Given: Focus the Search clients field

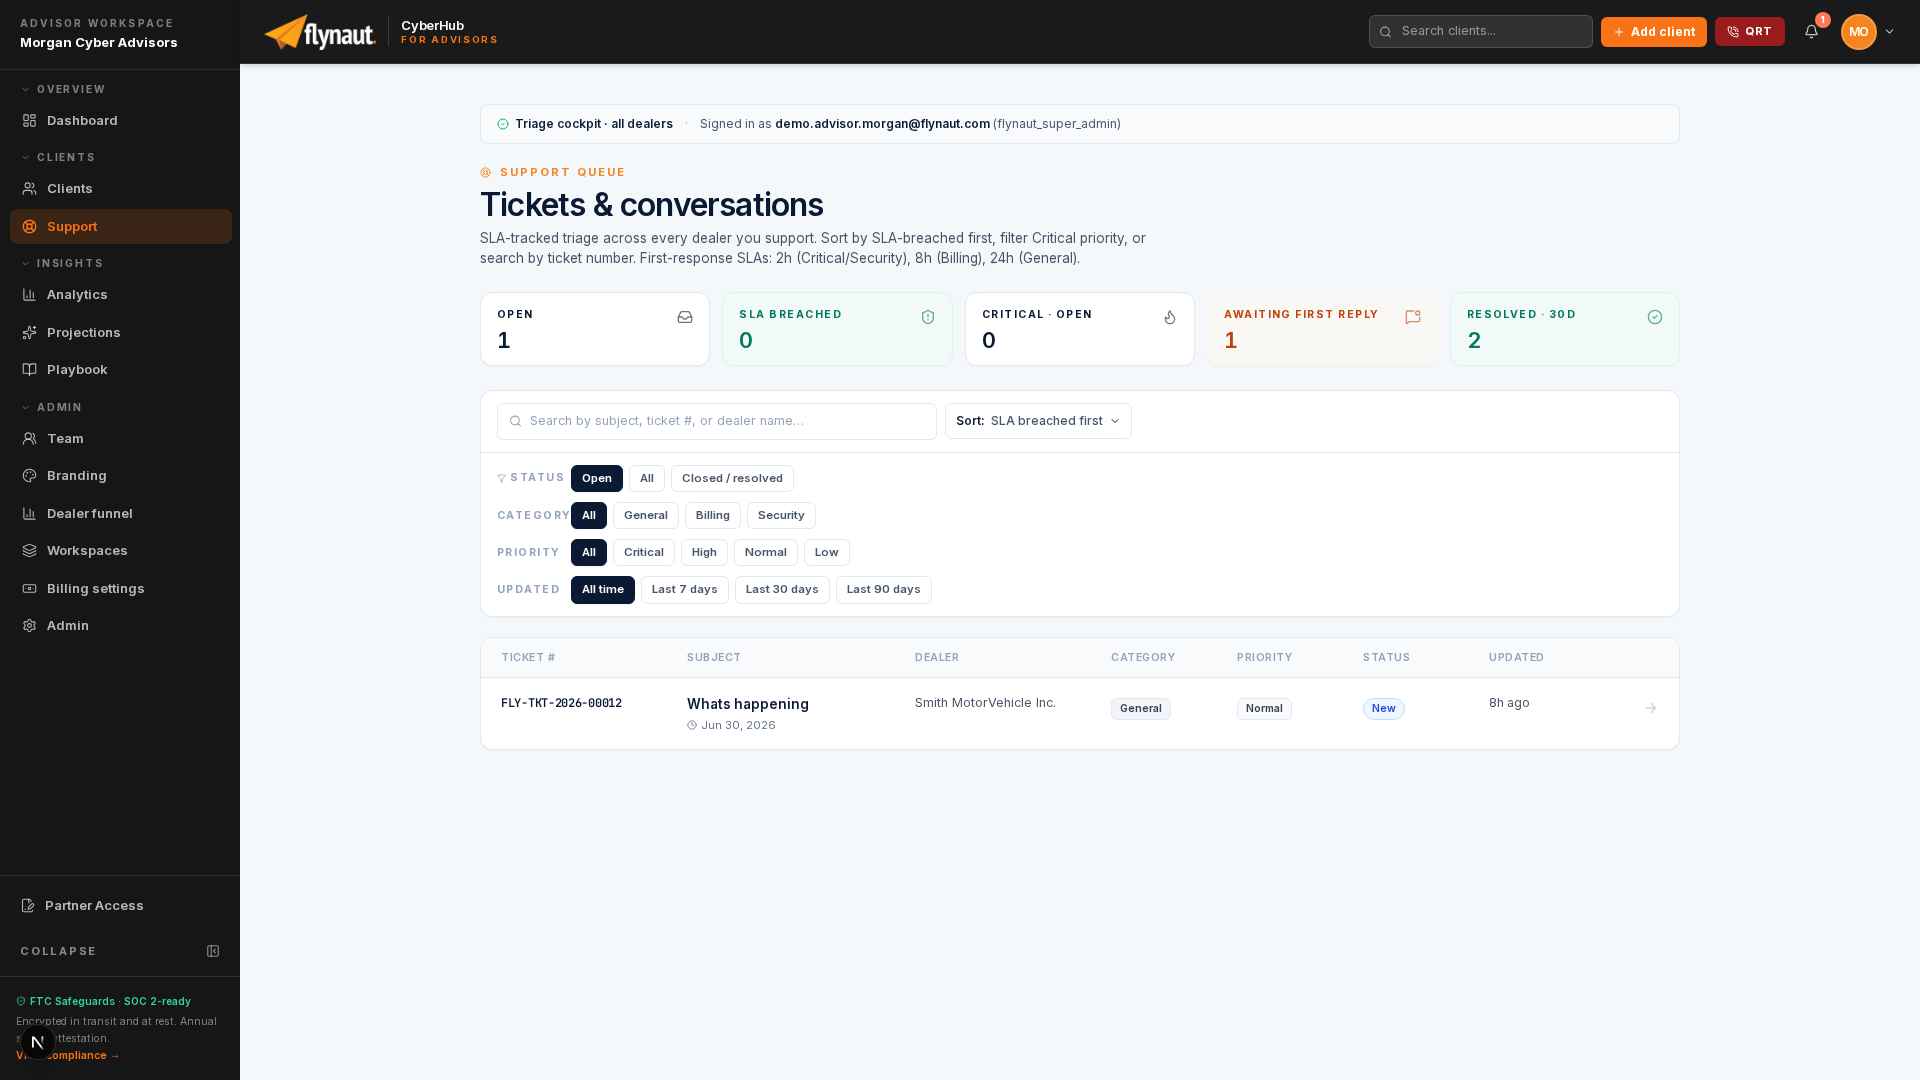Looking at the screenshot, I should point(1480,31).
